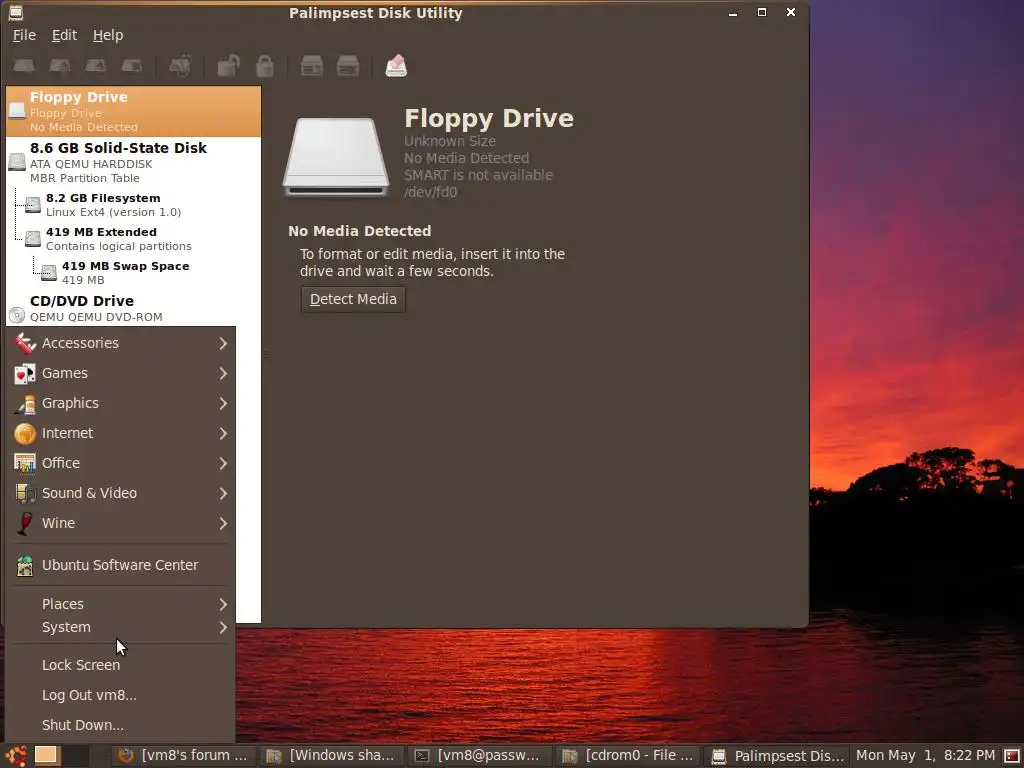Expand the Places submenu arrow
The image size is (1024, 768).
pos(223,605)
